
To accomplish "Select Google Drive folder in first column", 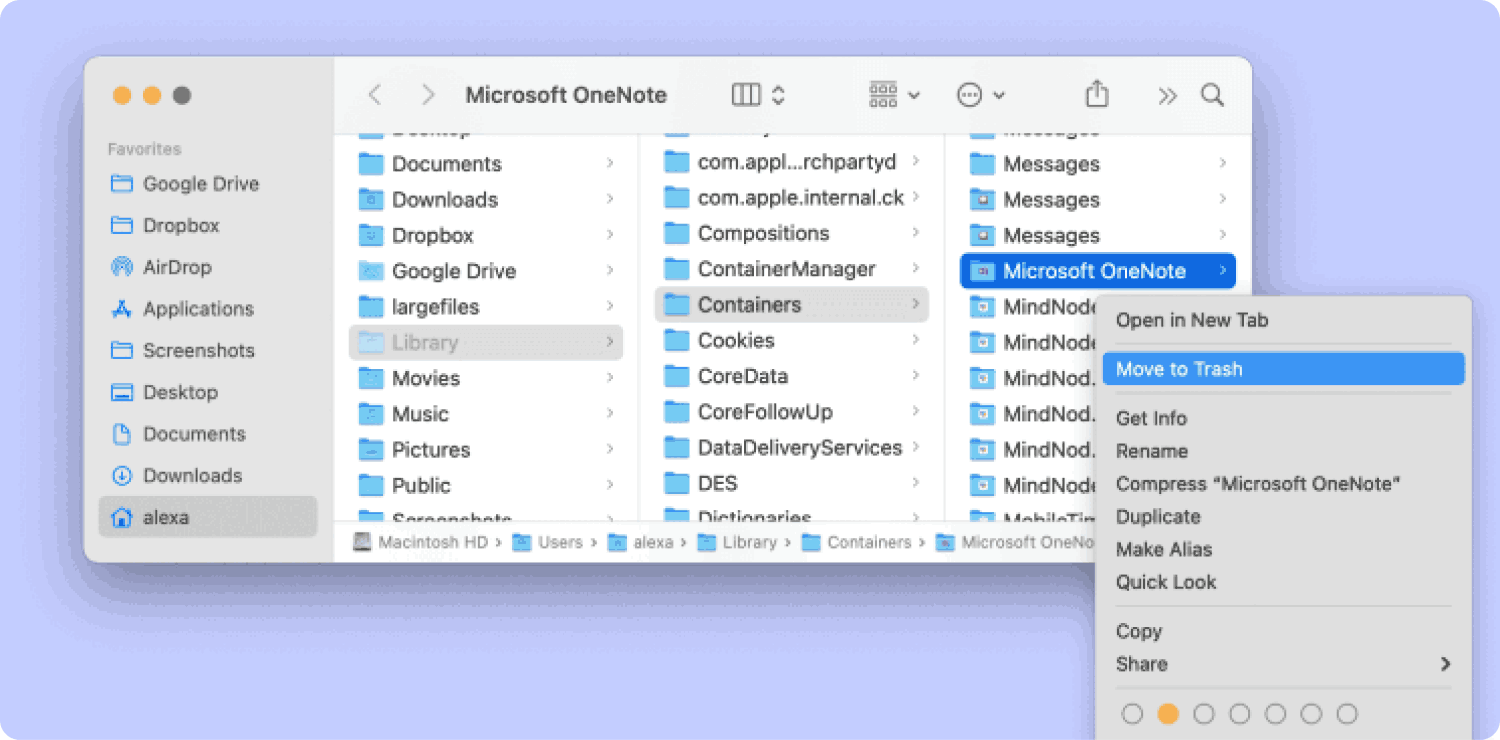I will (x=486, y=271).
